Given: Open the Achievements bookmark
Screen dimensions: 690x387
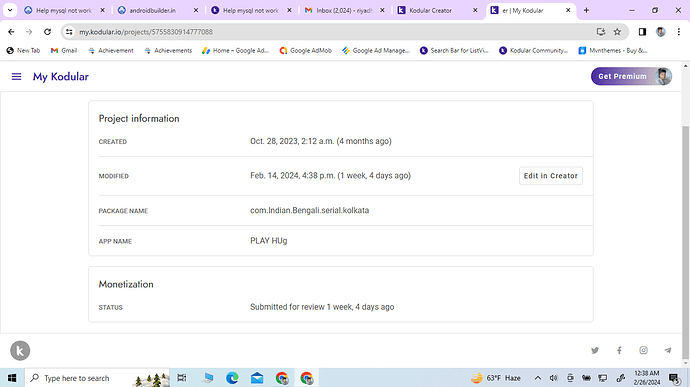Looking at the screenshot, I should coord(168,51).
